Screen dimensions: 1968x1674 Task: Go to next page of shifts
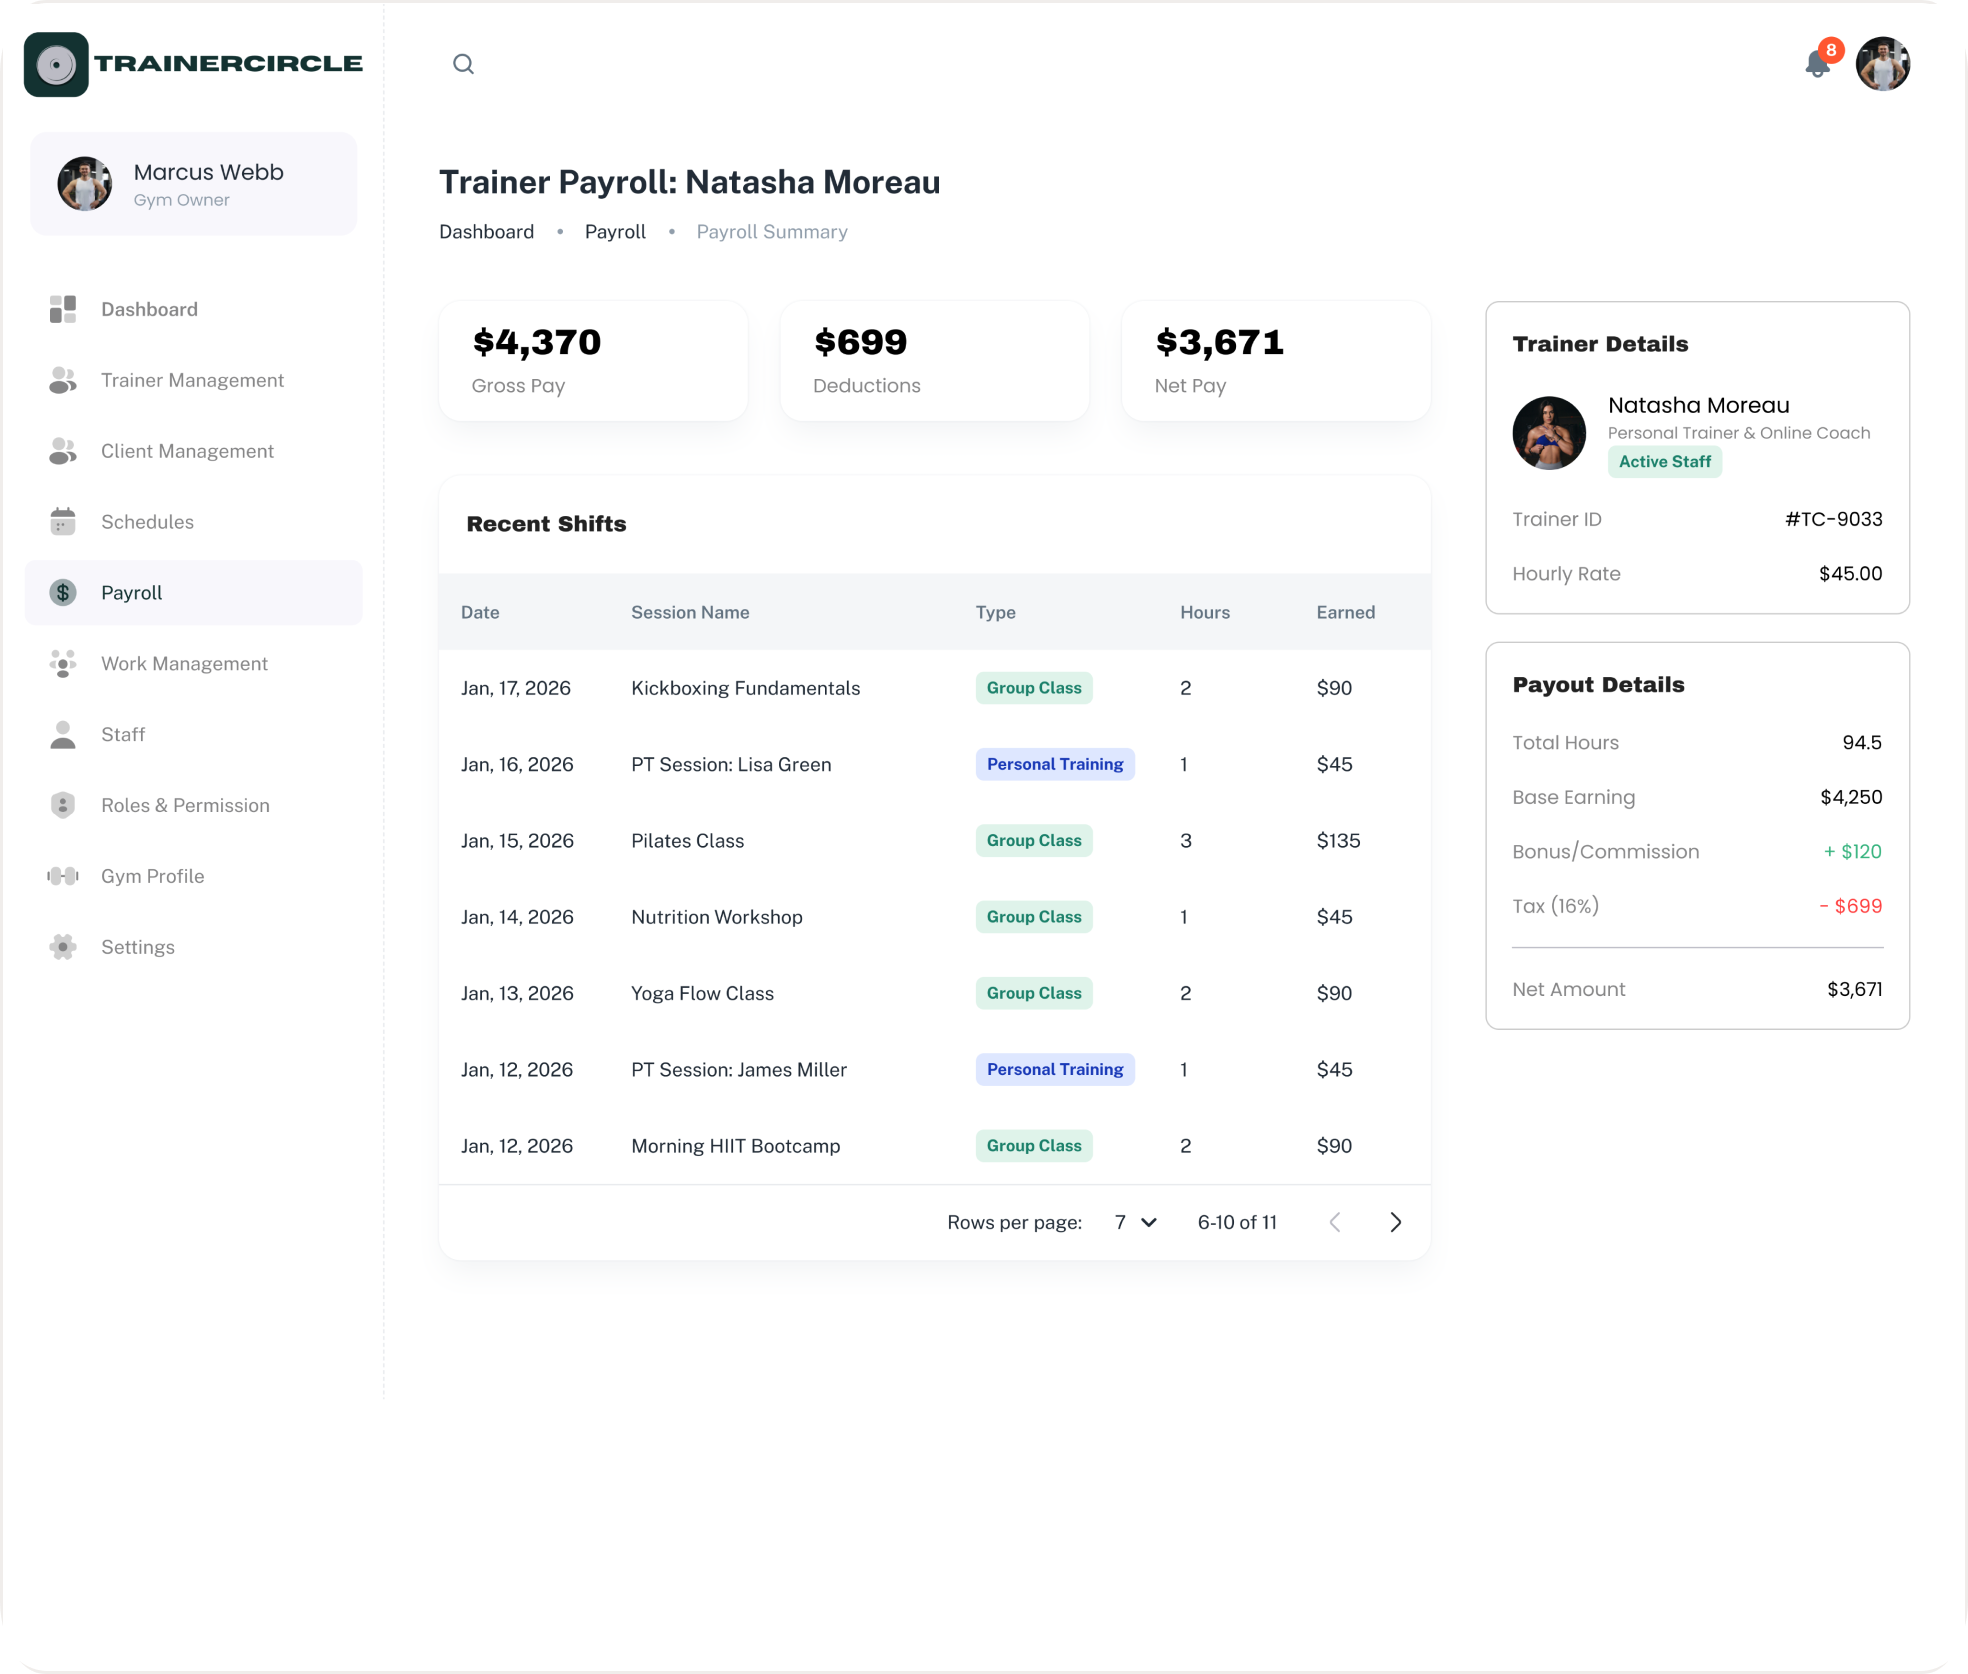pyautogui.click(x=1396, y=1222)
